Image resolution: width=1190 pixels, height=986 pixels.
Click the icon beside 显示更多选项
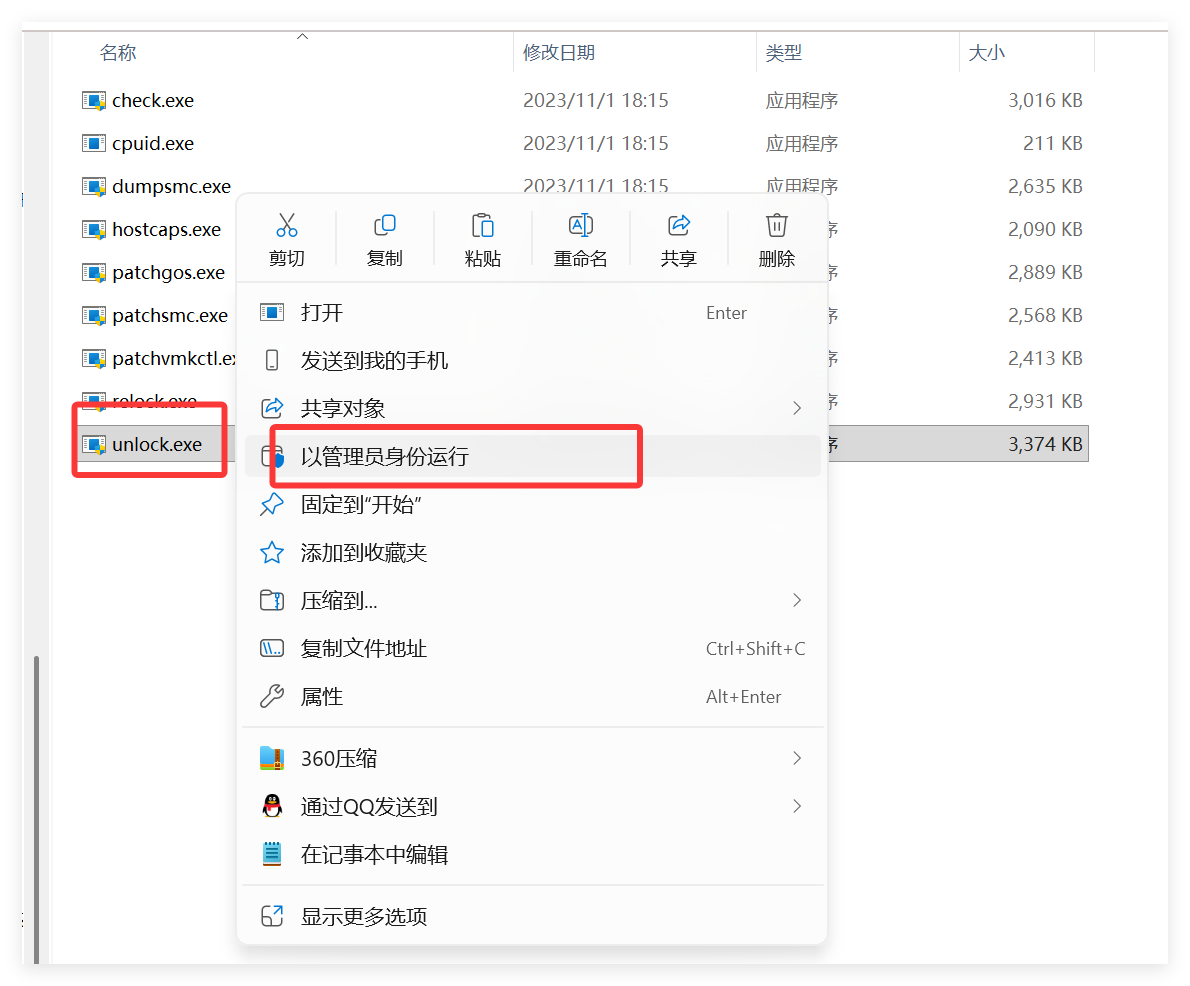pyautogui.click(x=272, y=916)
